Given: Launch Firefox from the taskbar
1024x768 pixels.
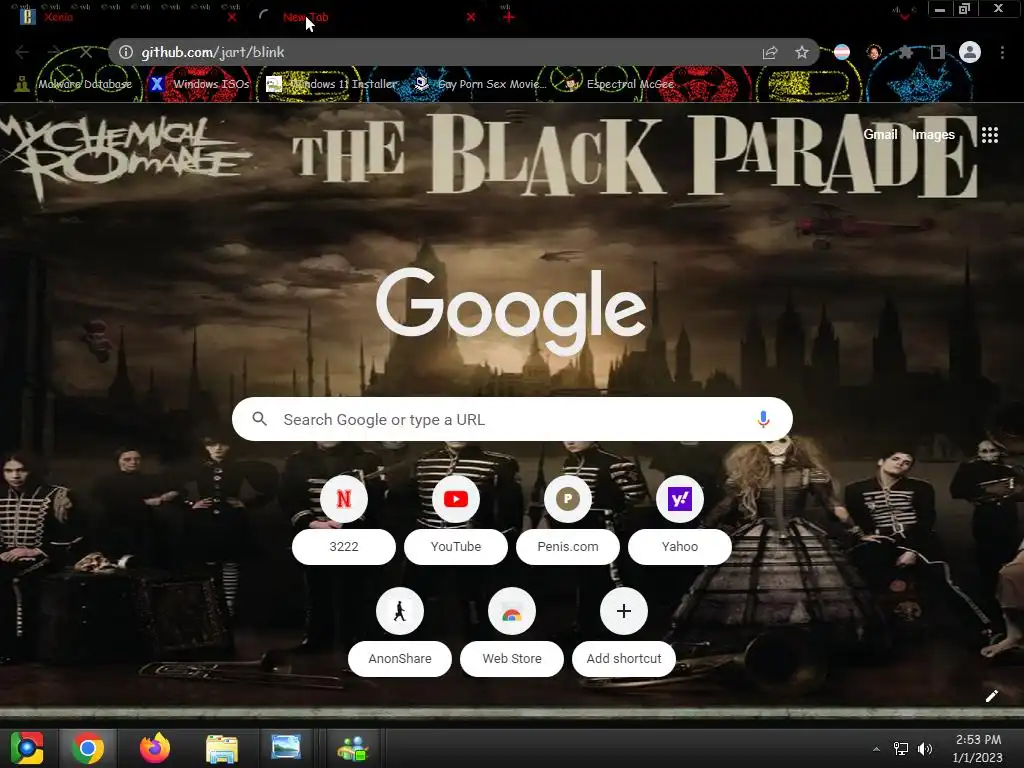Looking at the screenshot, I should click(x=155, y=748).
